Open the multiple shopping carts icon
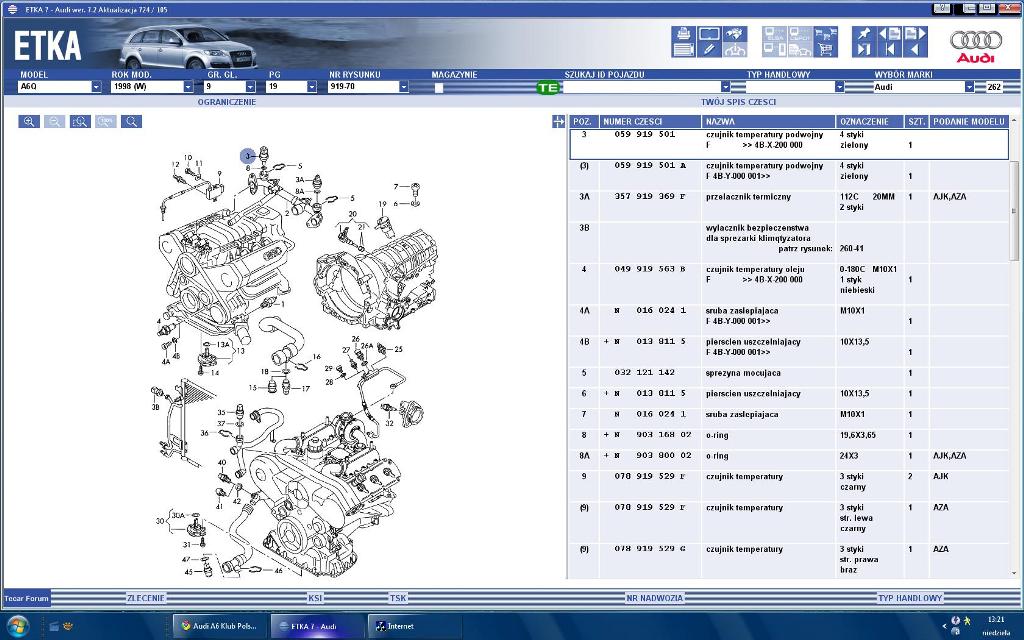Viewport: 1024px width, 640px height. [x=825, y=34]
